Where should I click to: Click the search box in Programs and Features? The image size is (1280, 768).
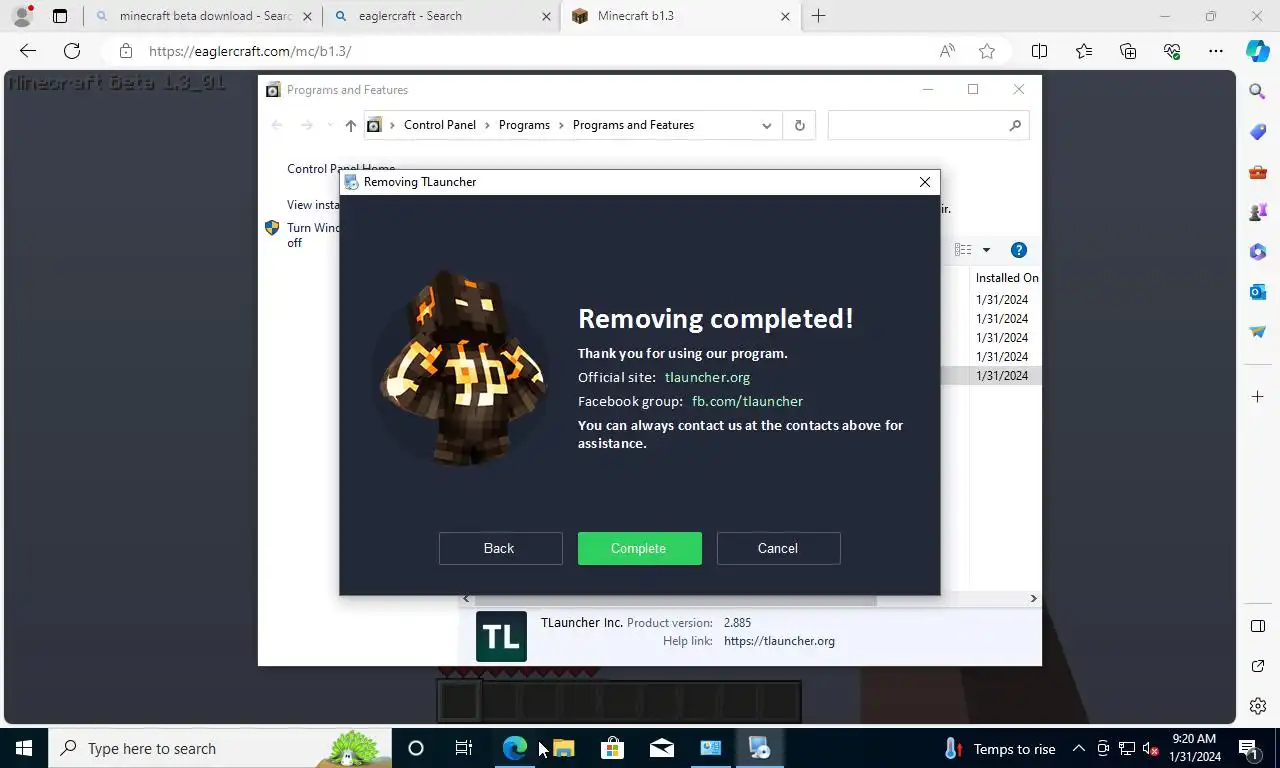(928, 125)
